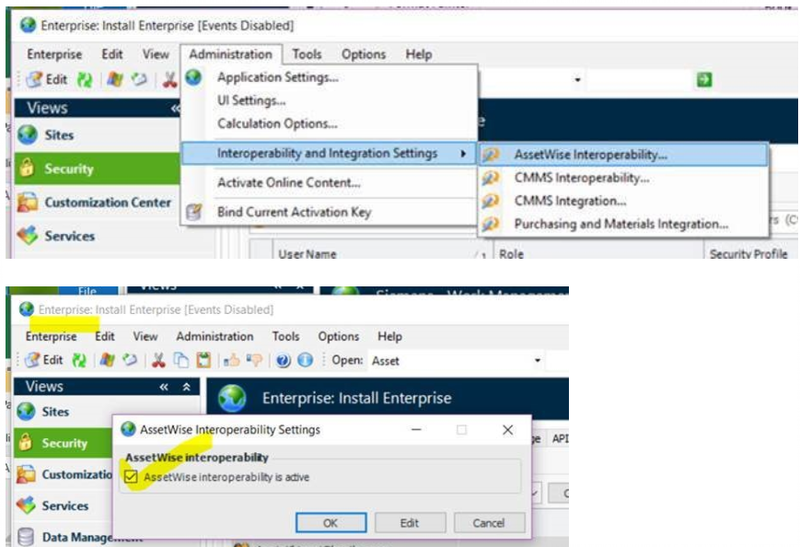
Task: Click green refresh icon in upper window toolbar
Action: (x=84, y=80)
